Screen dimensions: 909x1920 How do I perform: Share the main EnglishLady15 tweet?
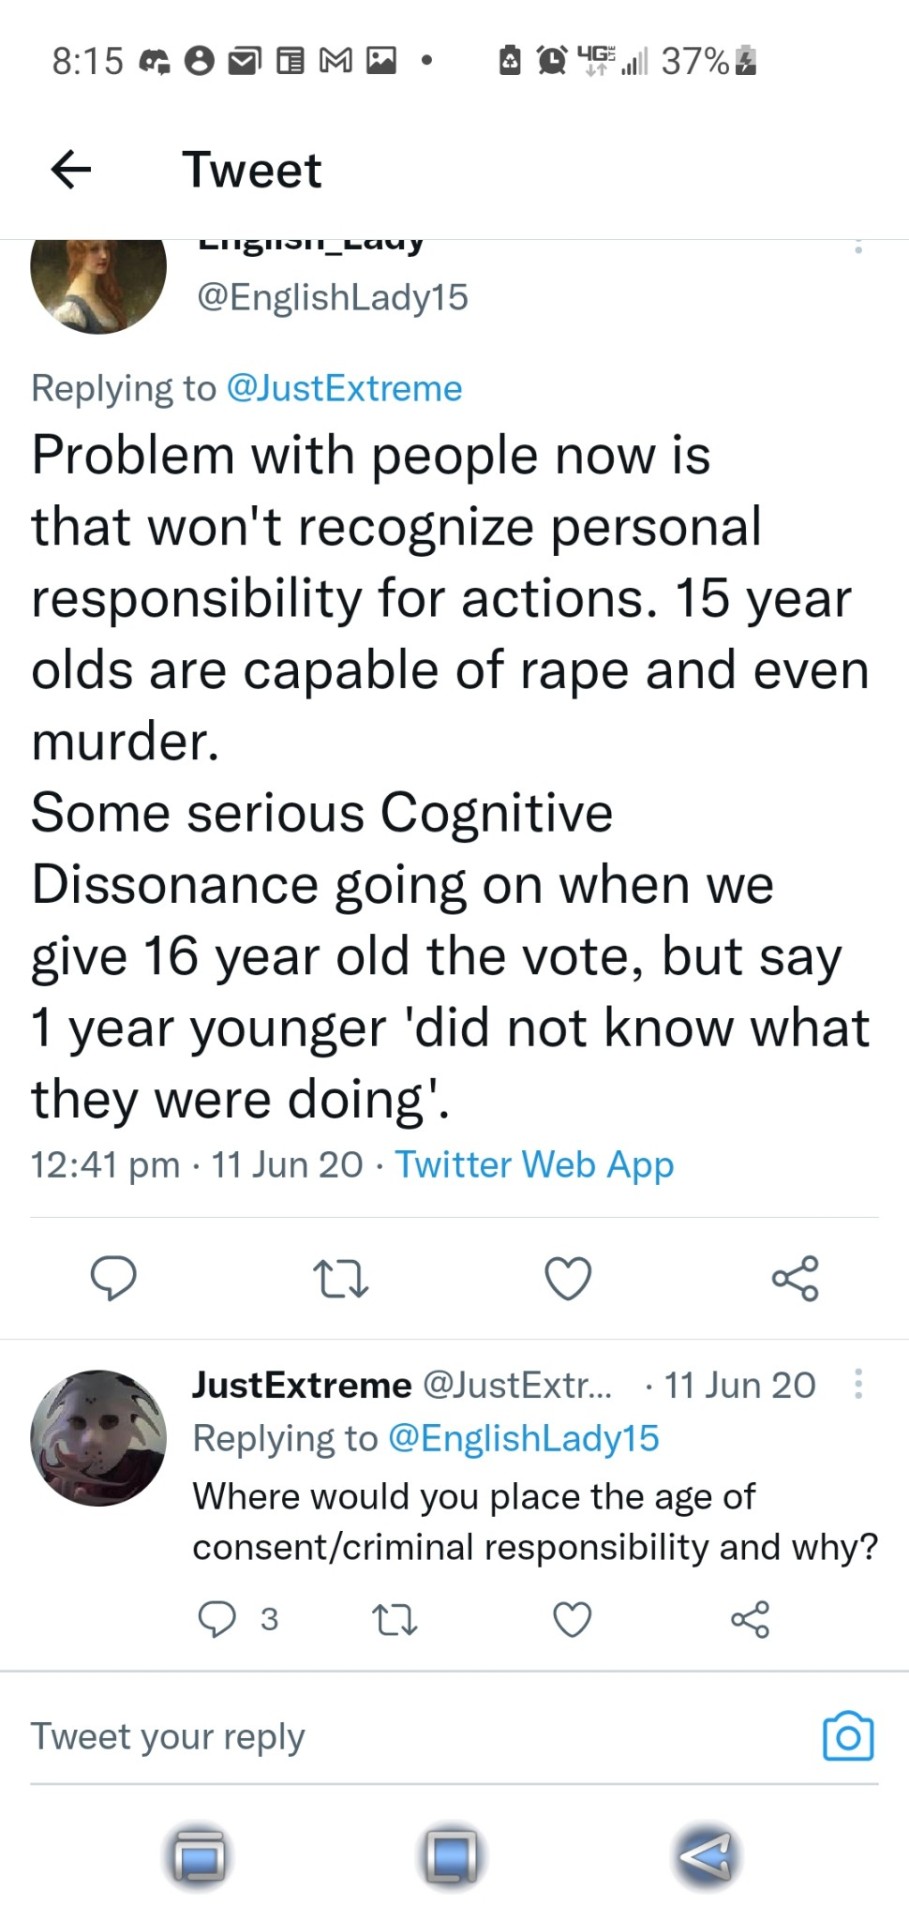(x=795, y=1278)
